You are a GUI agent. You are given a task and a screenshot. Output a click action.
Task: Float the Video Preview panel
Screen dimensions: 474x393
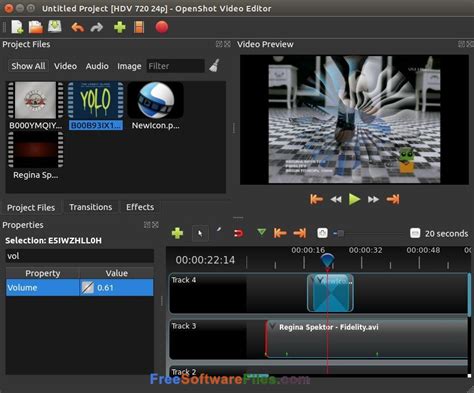(x=461, y=44)
